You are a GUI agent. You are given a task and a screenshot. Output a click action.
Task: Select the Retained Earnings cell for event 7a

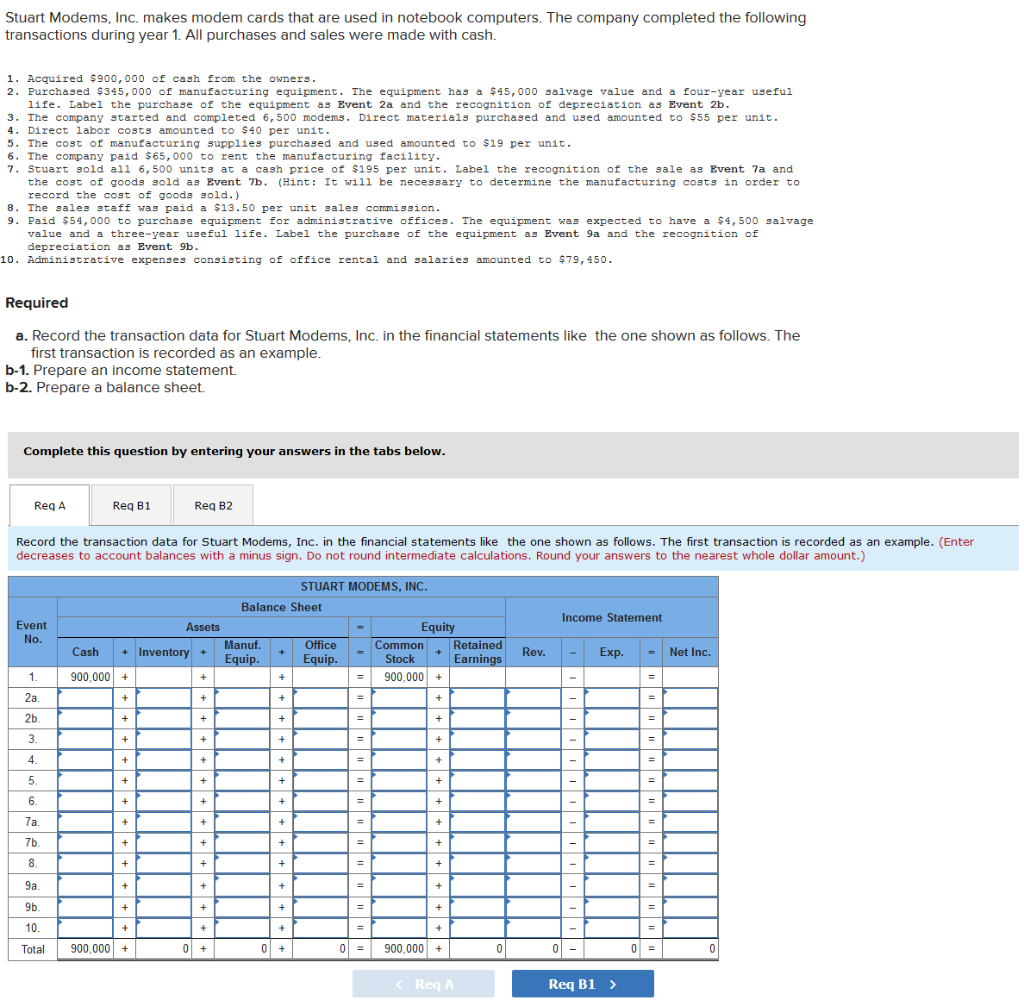point(477,822)
